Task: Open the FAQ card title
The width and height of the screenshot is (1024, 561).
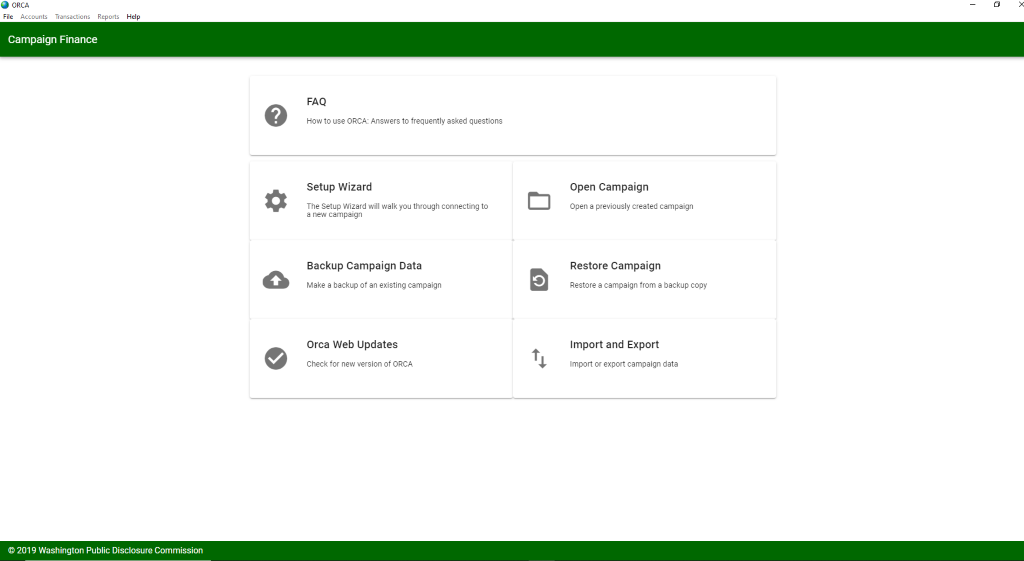Action: pos(316,102)
